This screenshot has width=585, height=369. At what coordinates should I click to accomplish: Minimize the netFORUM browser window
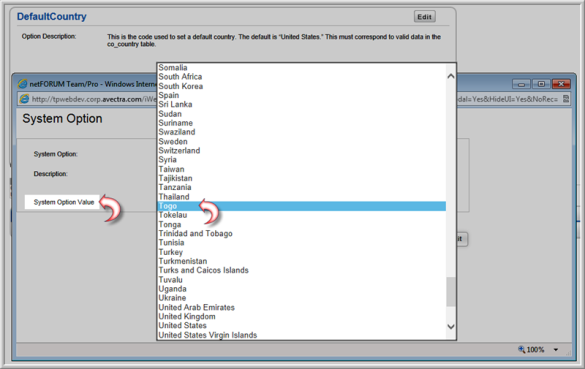click(x=521, y=84)
